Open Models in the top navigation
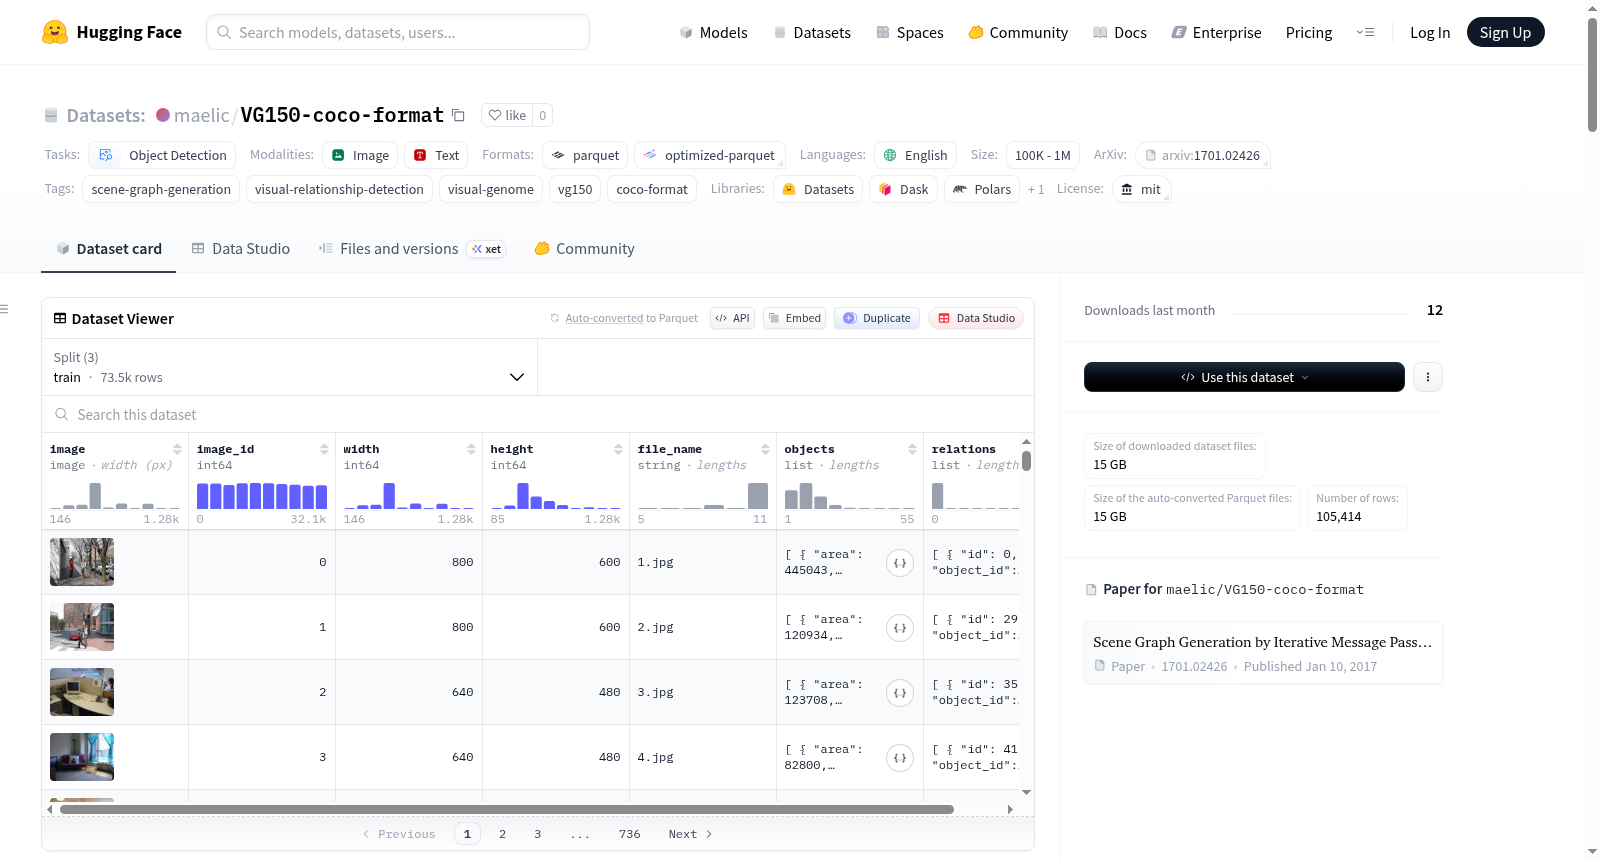1600x861 pixels. [x=713, y=32]
